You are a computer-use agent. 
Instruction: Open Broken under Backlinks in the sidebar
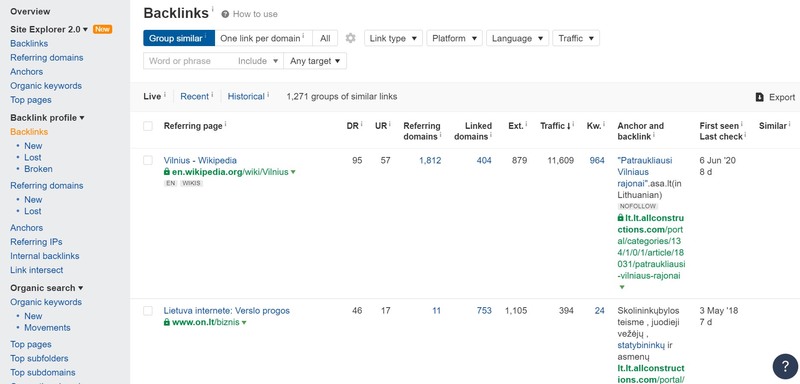tap(38, 169)
